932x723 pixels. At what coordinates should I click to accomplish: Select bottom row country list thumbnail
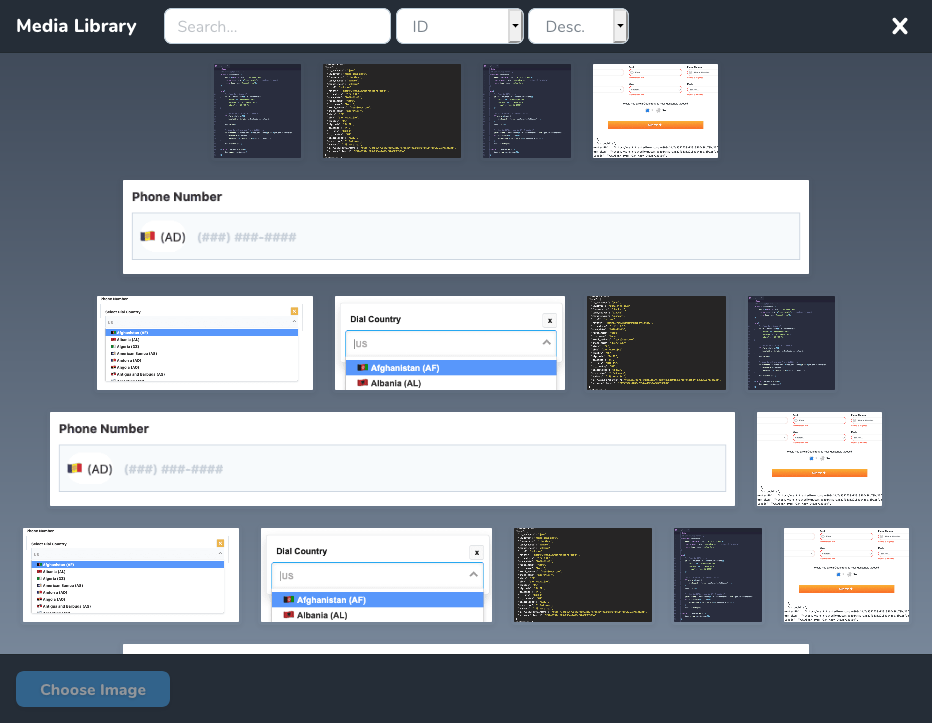(x=131, y=575)
